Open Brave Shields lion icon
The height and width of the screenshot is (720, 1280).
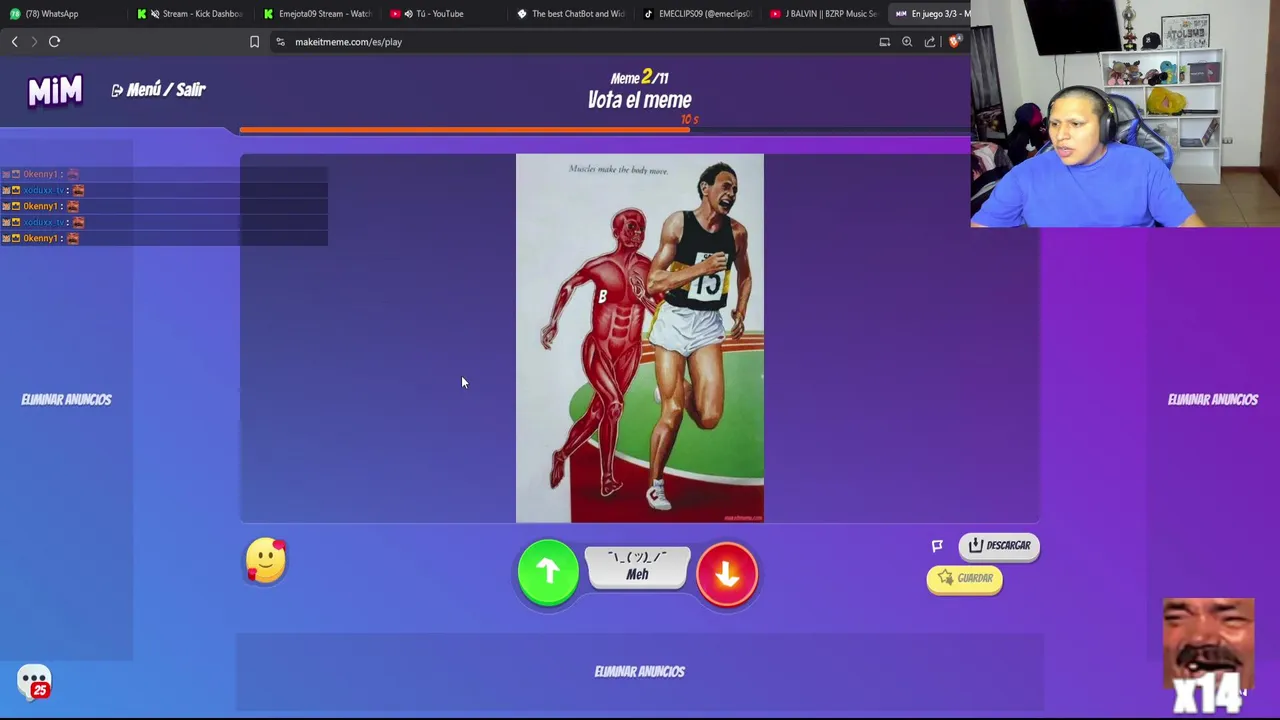point(955,42)
